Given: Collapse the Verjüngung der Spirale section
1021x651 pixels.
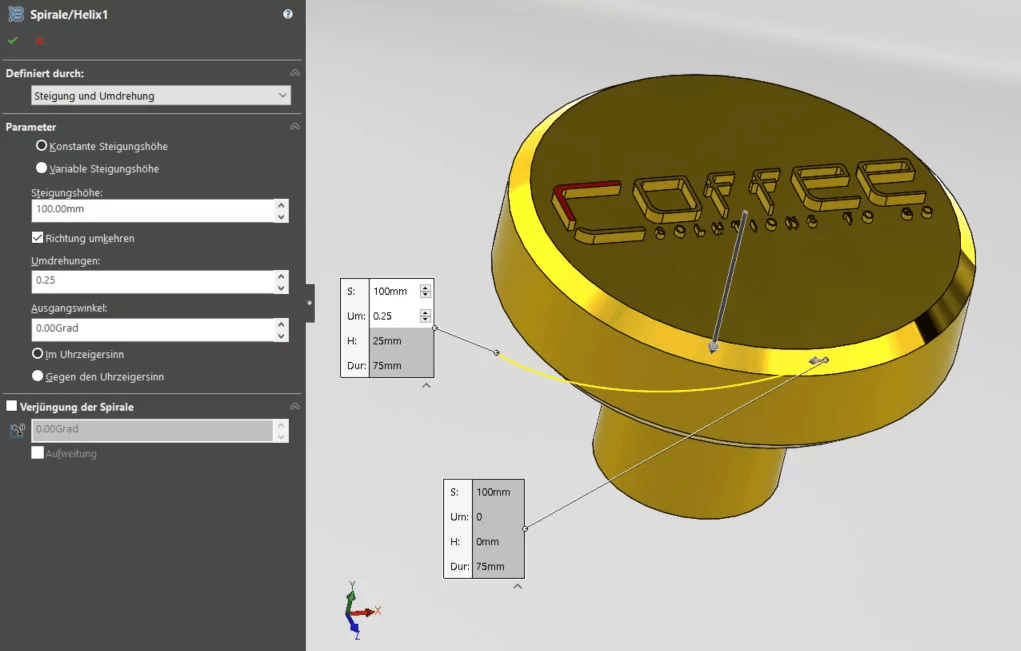Looking at the screenshot, I should (294, 406).
